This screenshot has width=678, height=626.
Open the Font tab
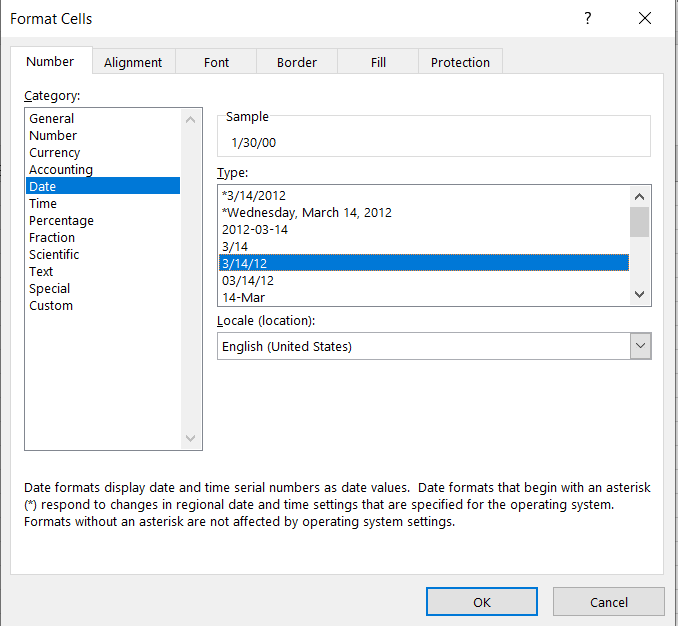[x=216, y=62]
